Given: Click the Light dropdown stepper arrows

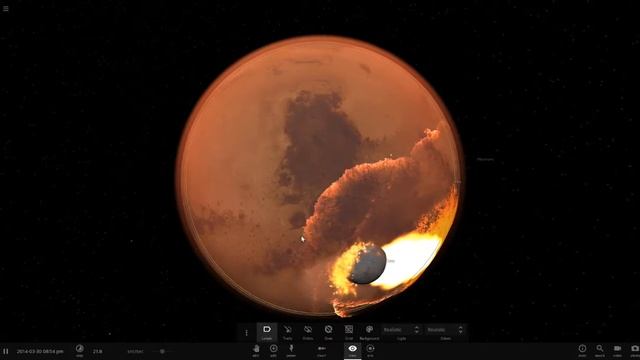Looking at the screenshot, I should coord(416,330).
